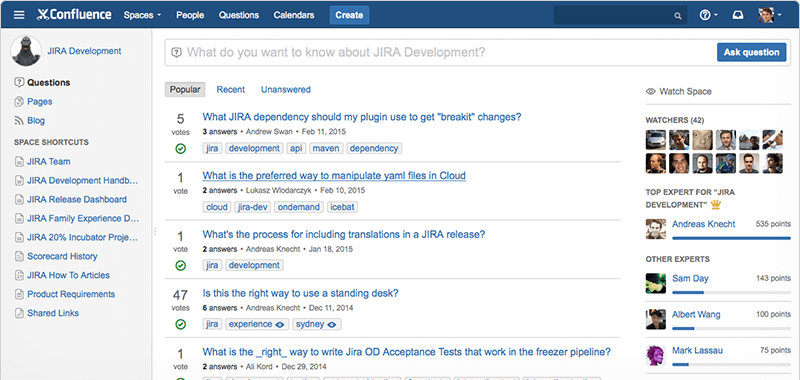
Task: Focus the top search input field
Action: [619, 15]
